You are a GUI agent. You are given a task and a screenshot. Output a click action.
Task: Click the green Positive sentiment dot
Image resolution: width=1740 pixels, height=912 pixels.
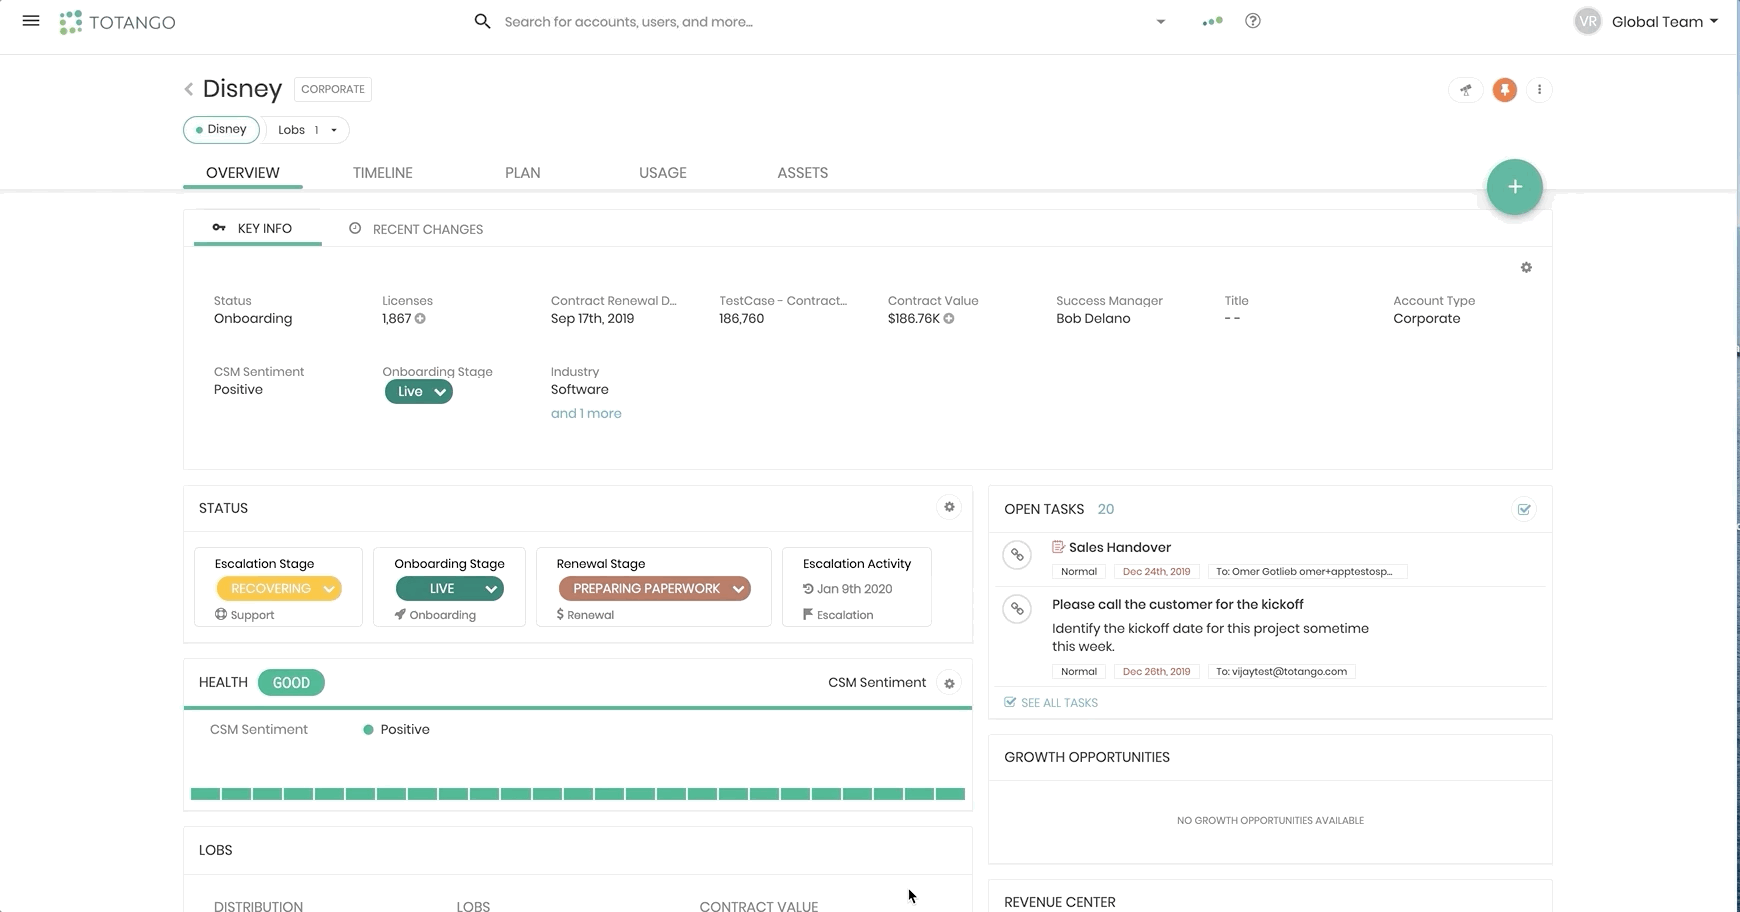pyautogui.click(x=368, y=730)
